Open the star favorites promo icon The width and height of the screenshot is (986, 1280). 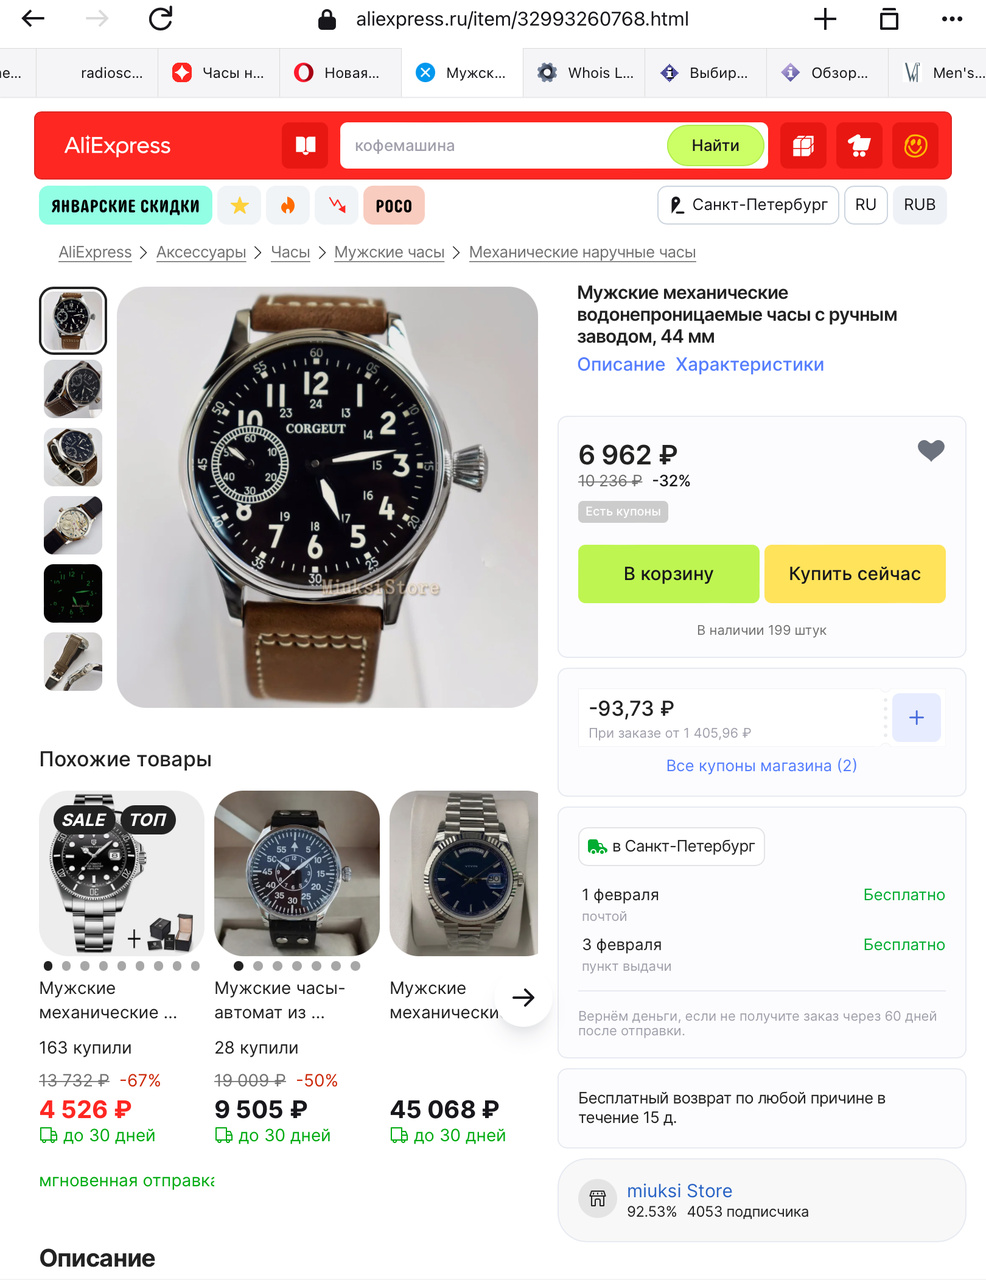240,205
